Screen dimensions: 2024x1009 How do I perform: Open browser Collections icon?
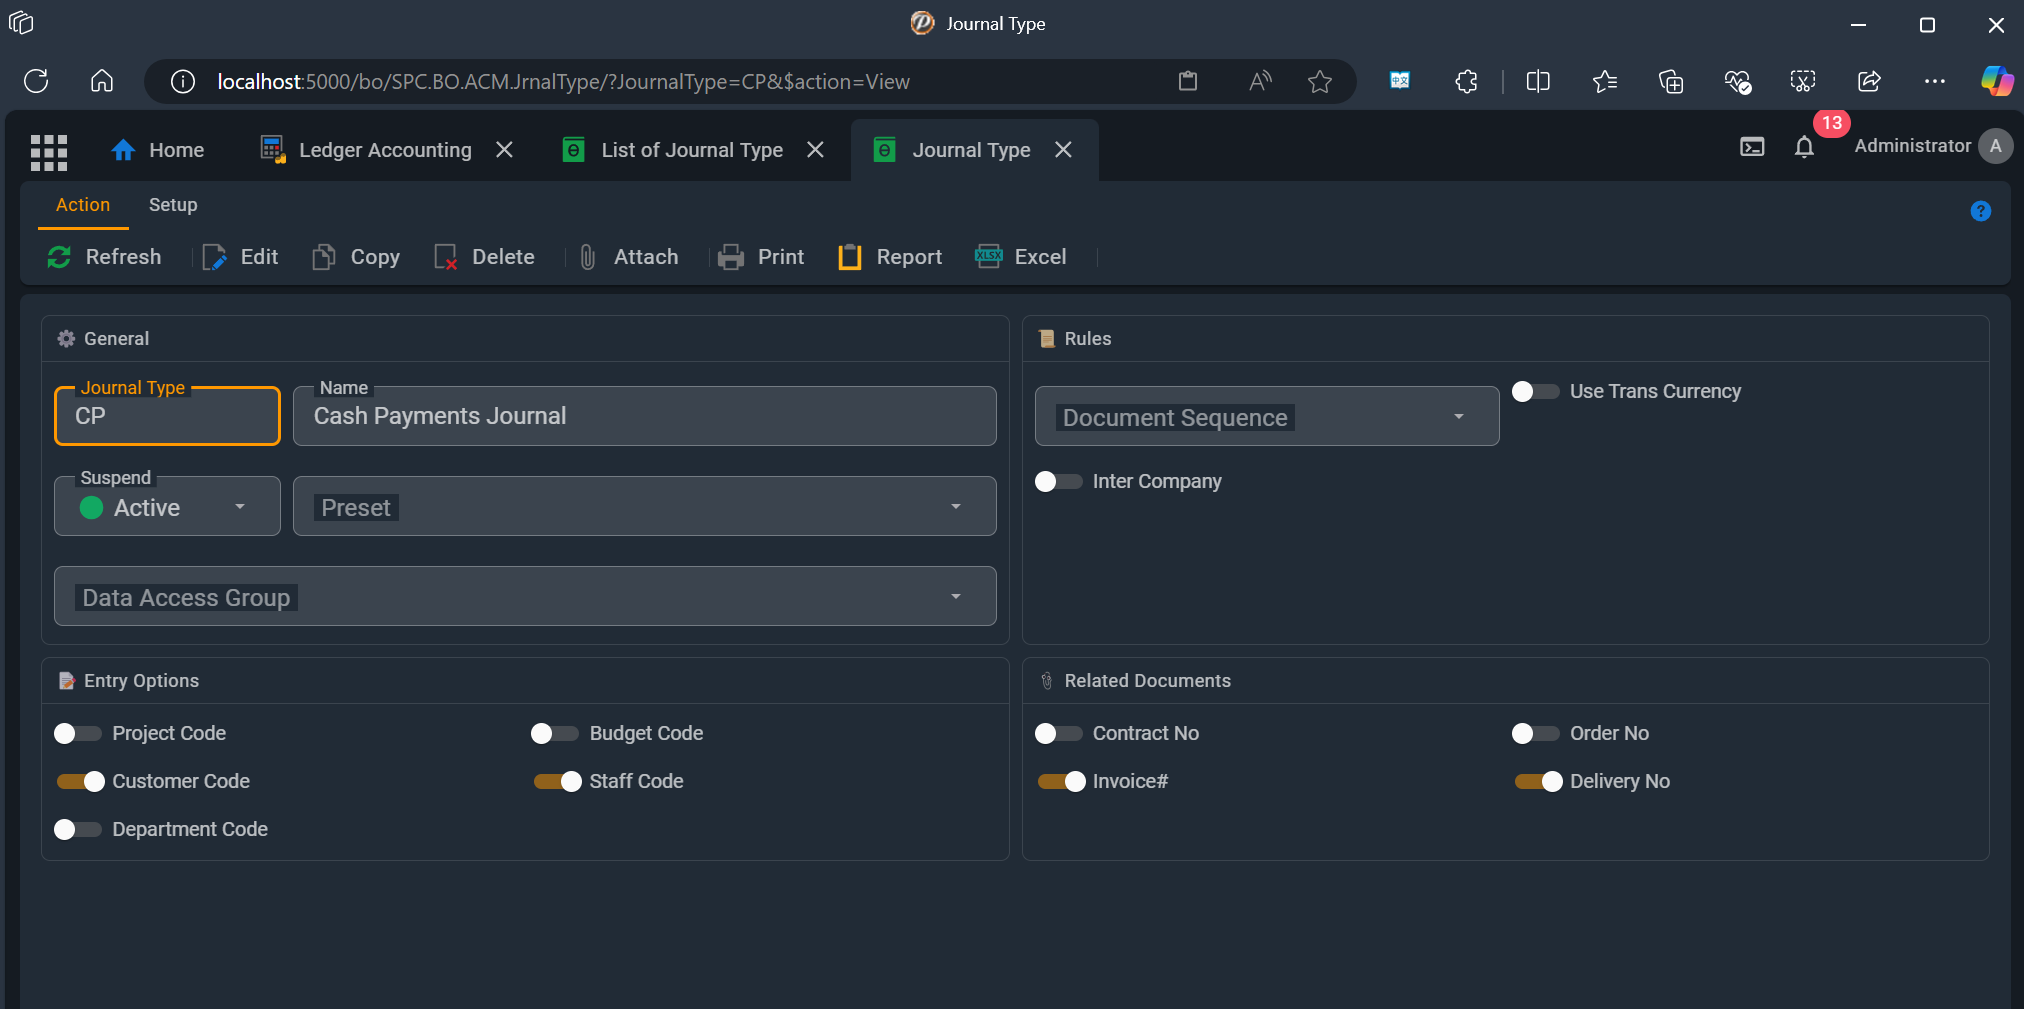(x=1670, y=81)
